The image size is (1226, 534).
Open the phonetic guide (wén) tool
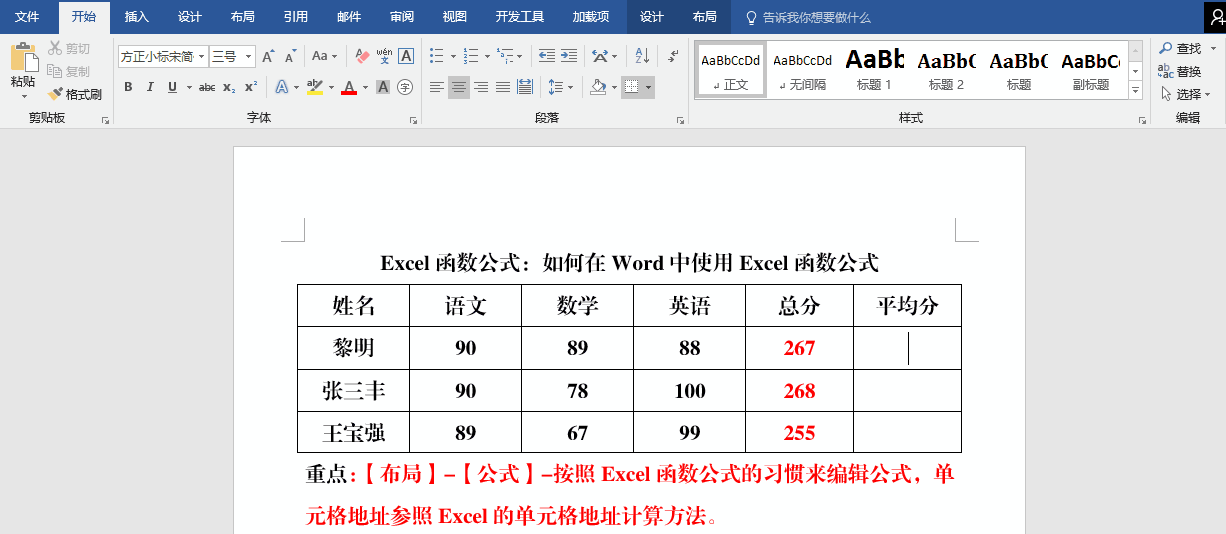coord(384,57)
